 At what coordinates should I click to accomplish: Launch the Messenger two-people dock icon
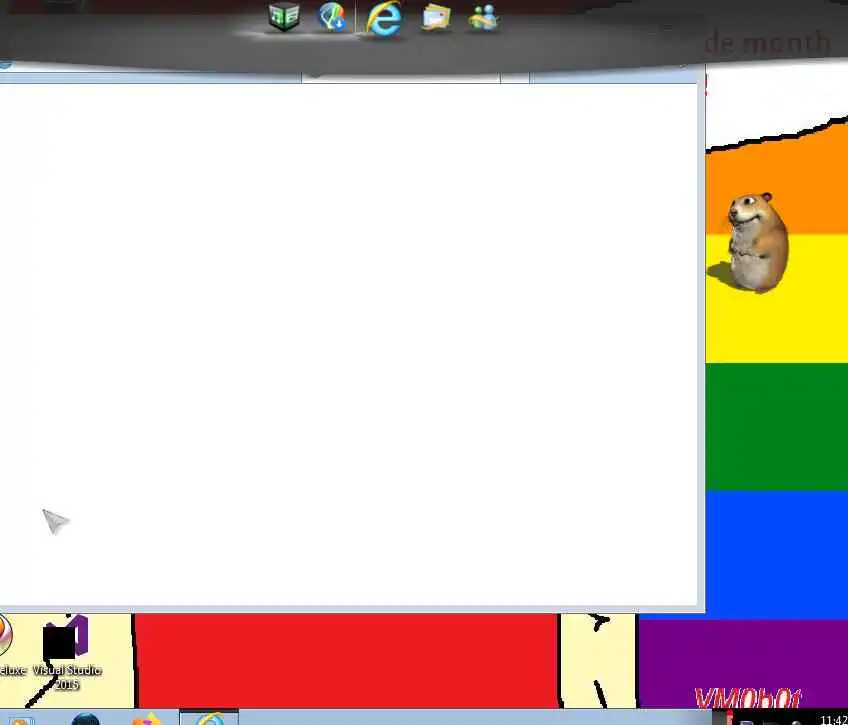click(483, 18)
